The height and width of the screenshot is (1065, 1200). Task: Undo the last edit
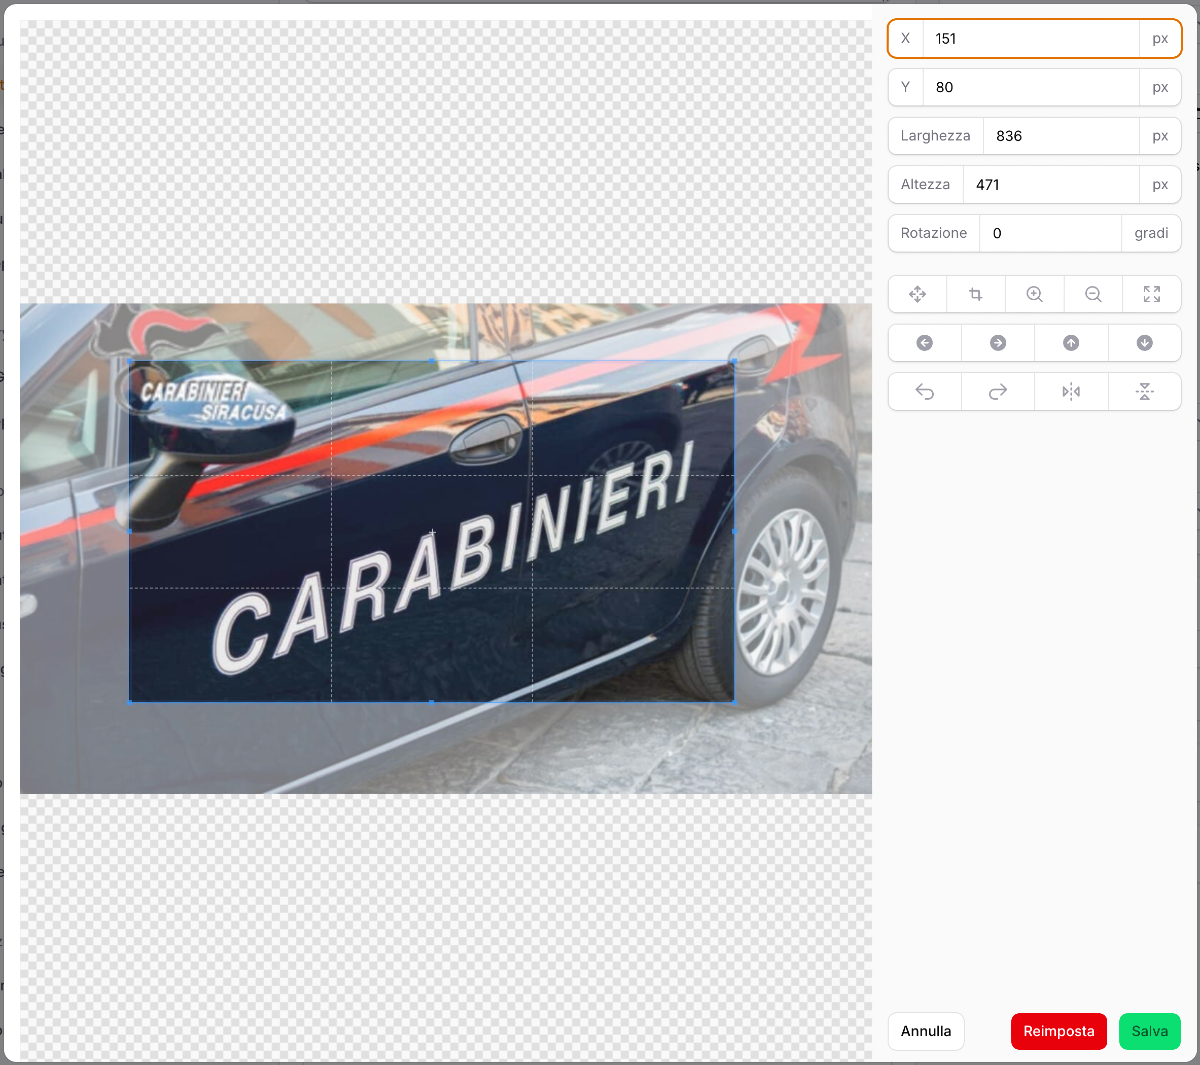click(x=924, y=391)
